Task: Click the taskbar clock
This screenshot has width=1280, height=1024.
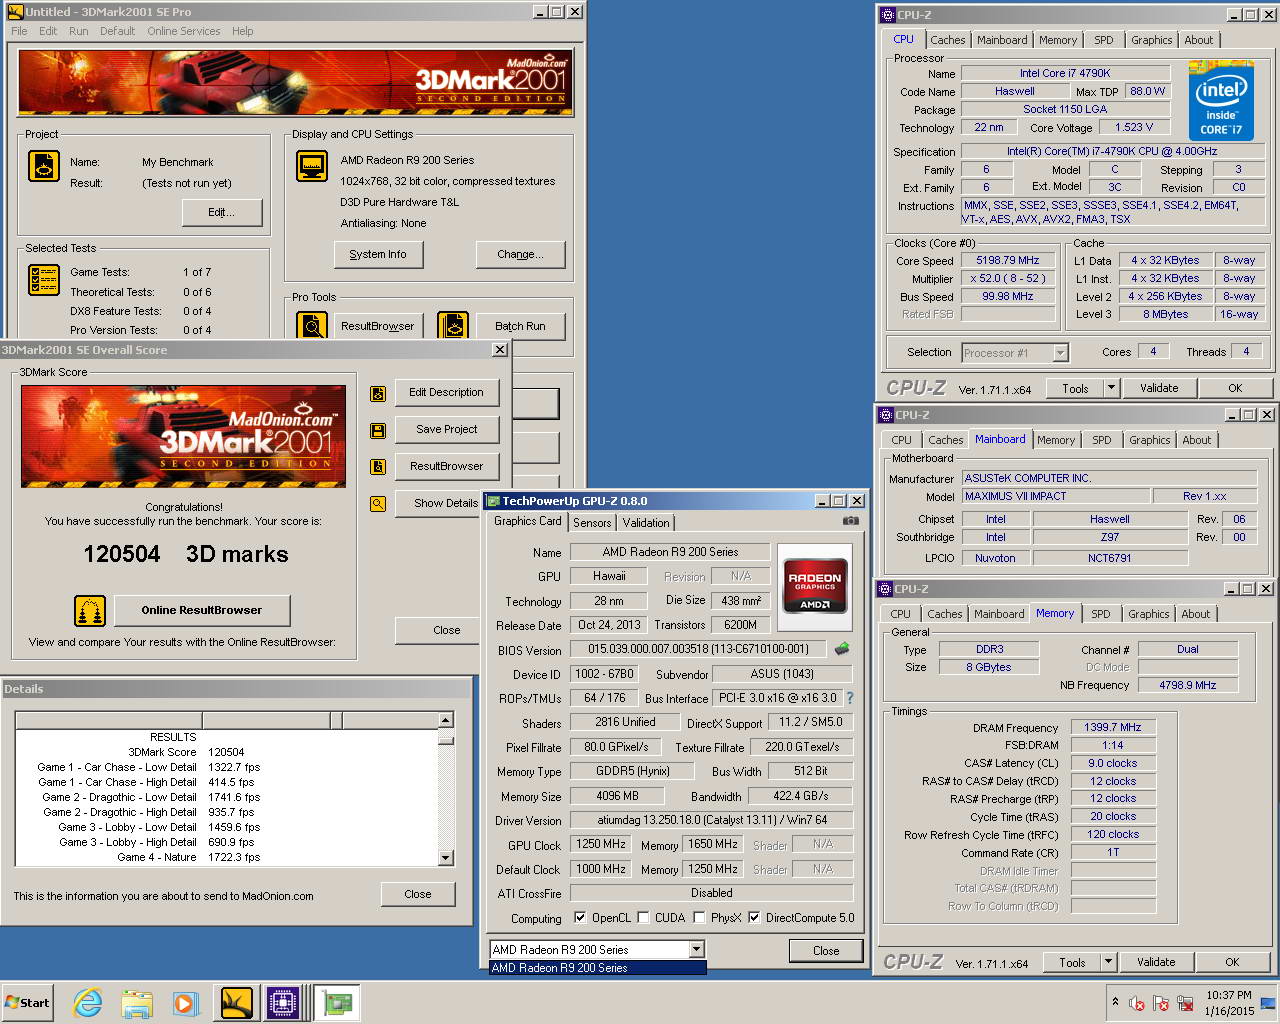Action: pyautogui.click(x=1229, y=1003)
